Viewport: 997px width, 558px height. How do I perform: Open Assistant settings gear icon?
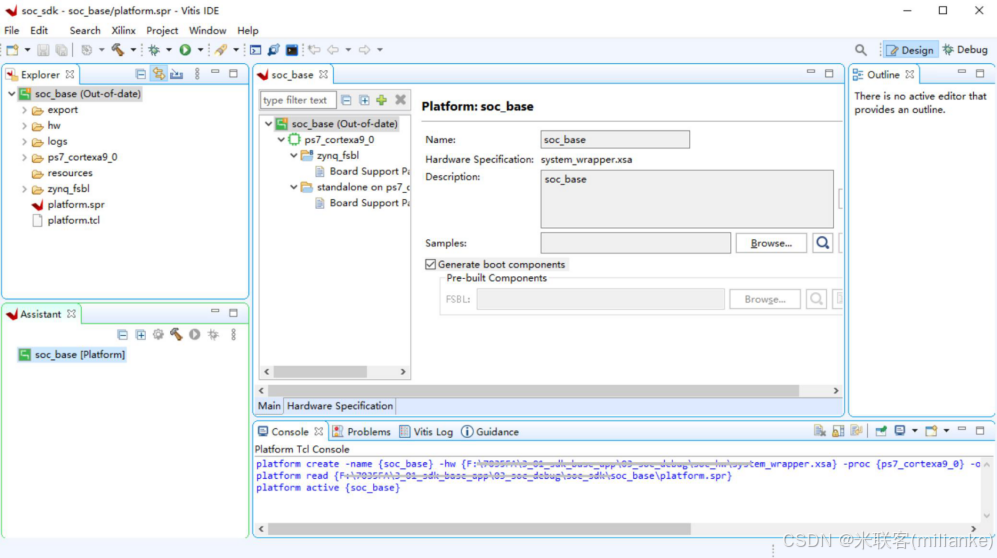tap(158, 334)
